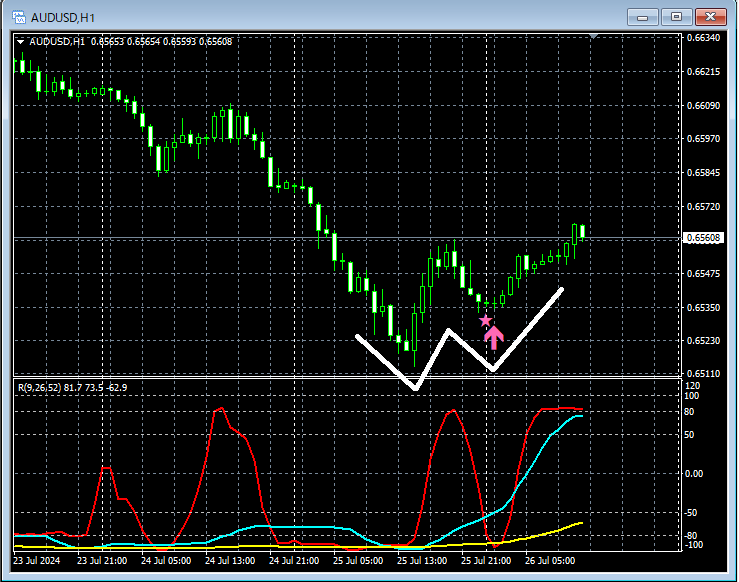Click the indicator scale value -50
Image resolution: width=739 pixels, height=582 pixels.
click(690, 513)
